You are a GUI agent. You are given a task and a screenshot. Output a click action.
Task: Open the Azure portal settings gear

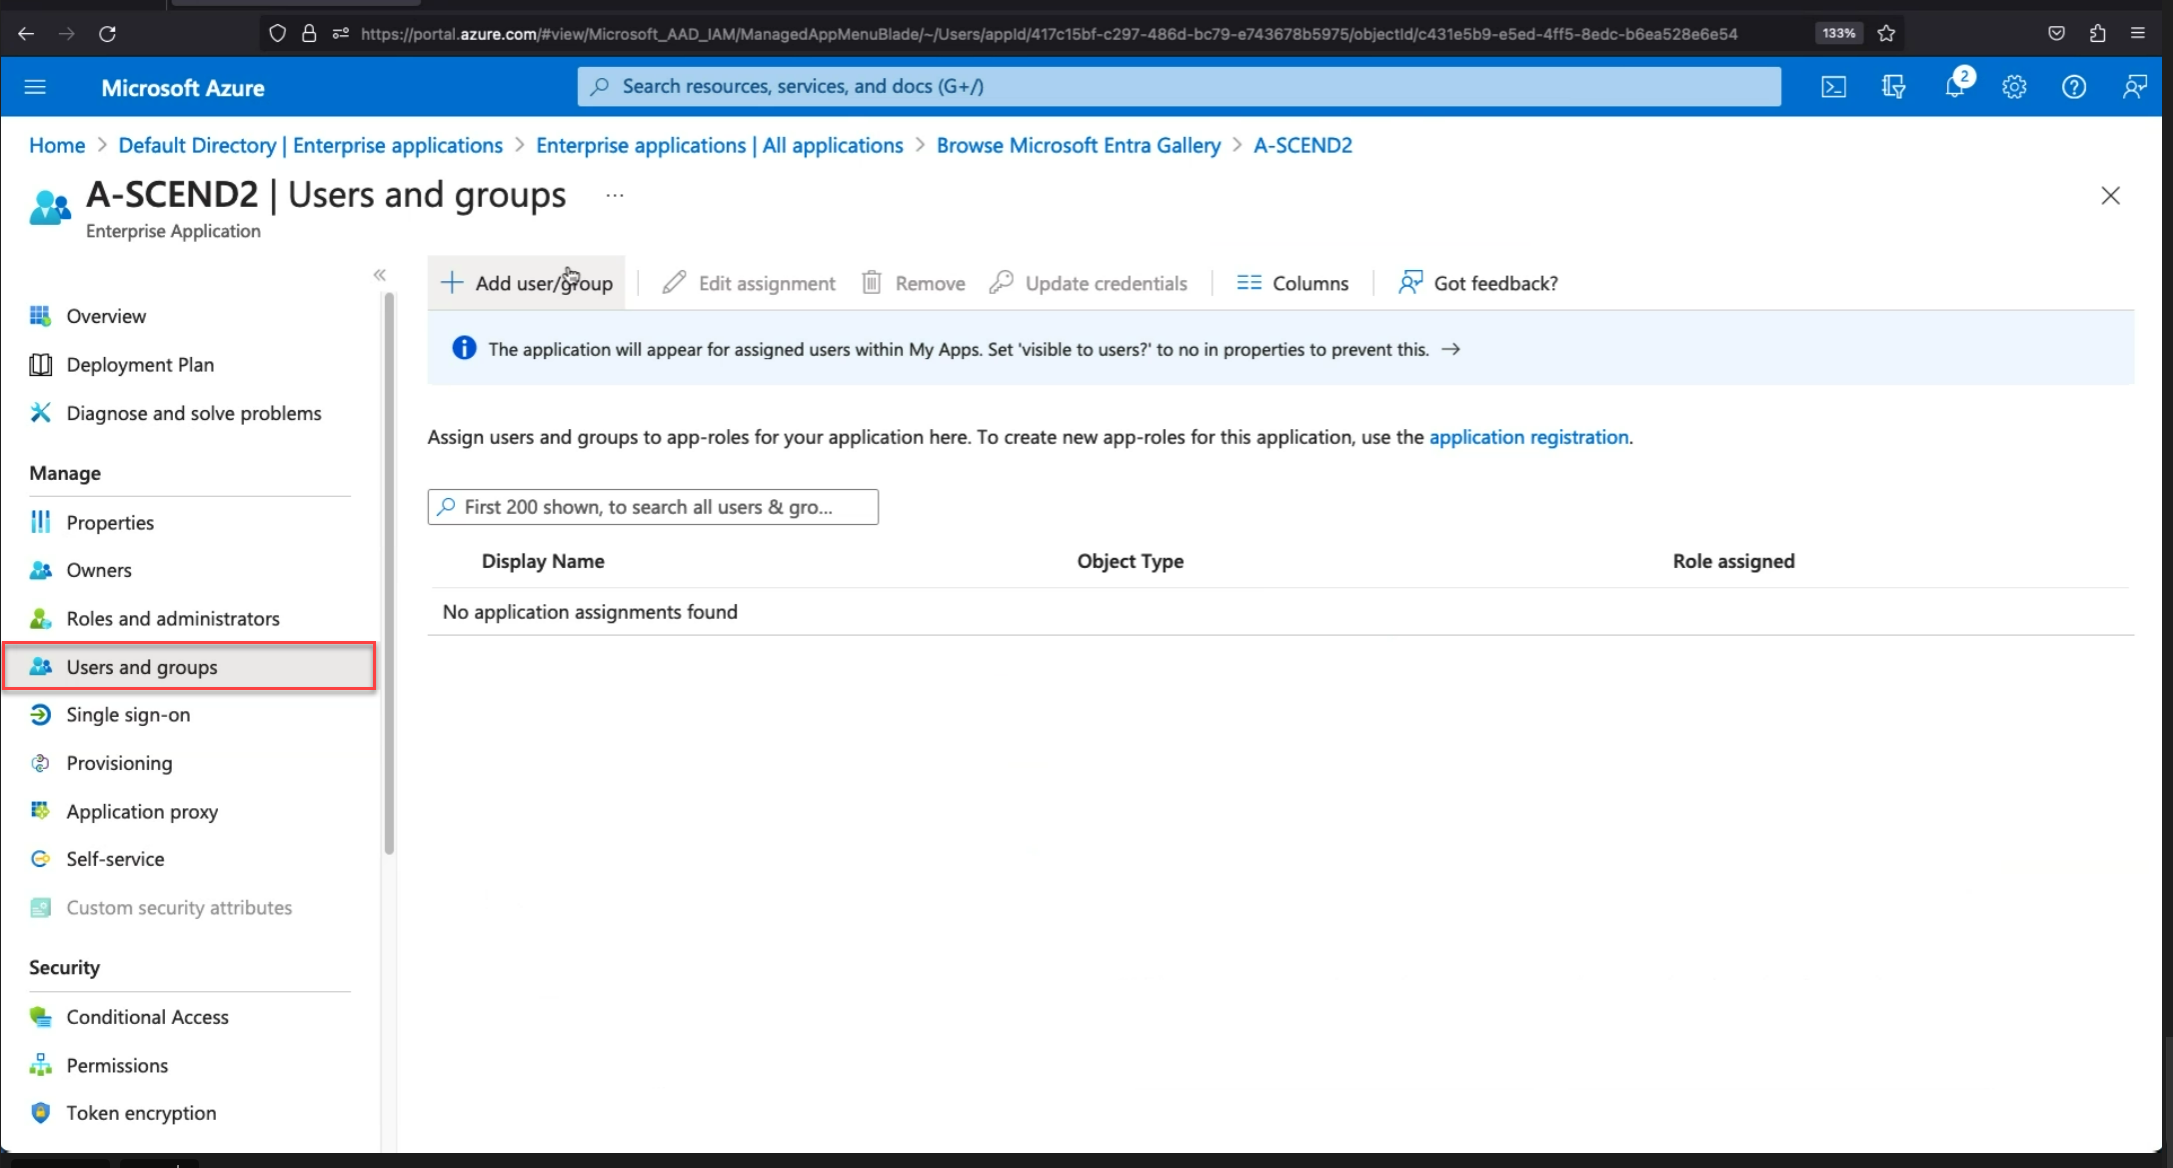(x=2014, y=86)
